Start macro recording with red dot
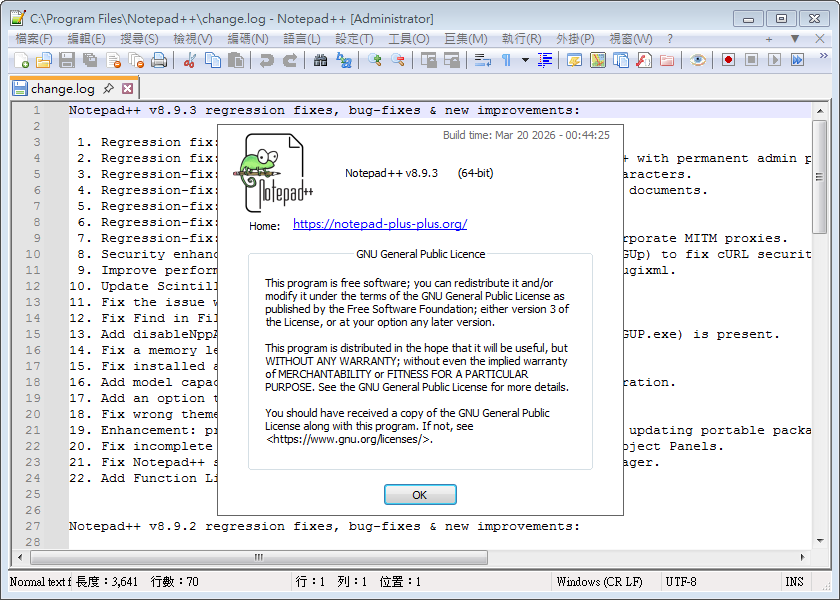This screenshot has height=600, width=840. coord(728,60)
